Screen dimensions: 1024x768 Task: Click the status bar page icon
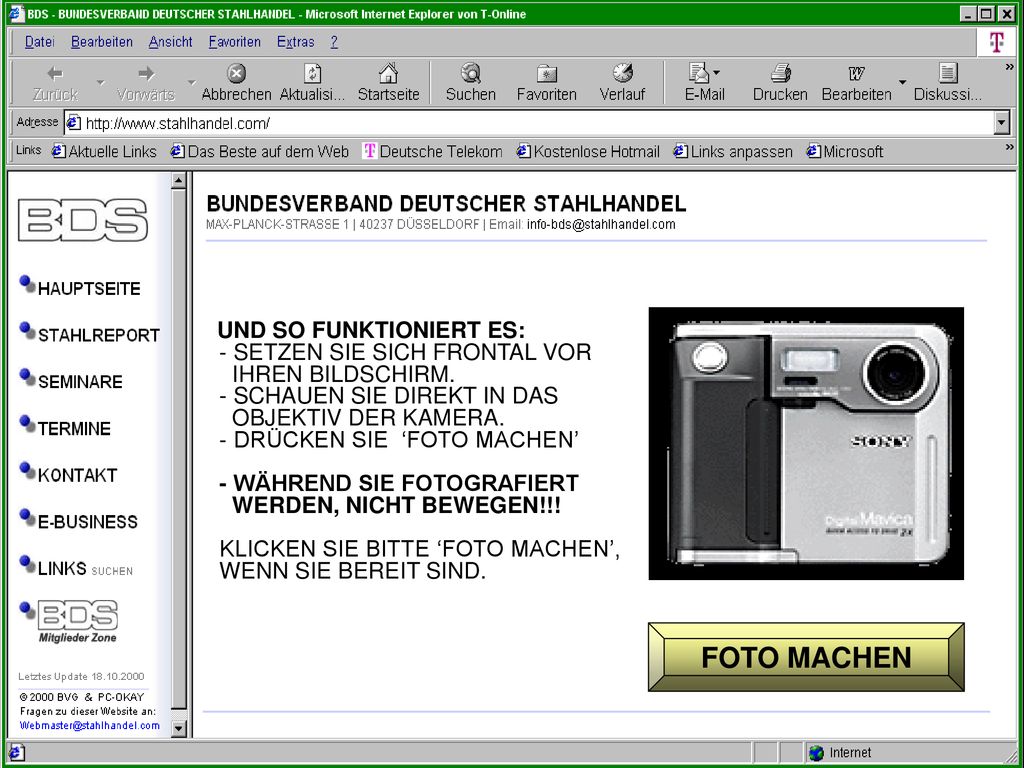(16, 753)
